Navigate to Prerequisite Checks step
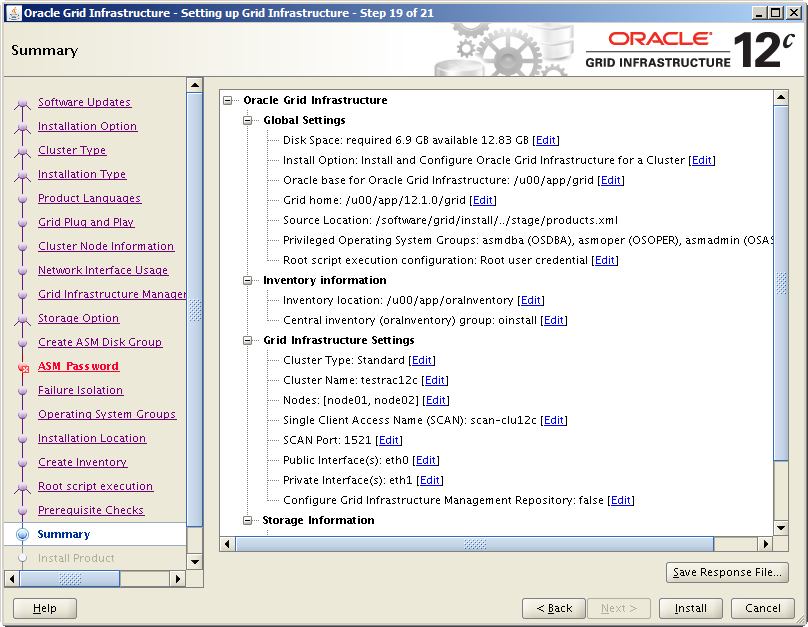808x627 pixels. 91,510
